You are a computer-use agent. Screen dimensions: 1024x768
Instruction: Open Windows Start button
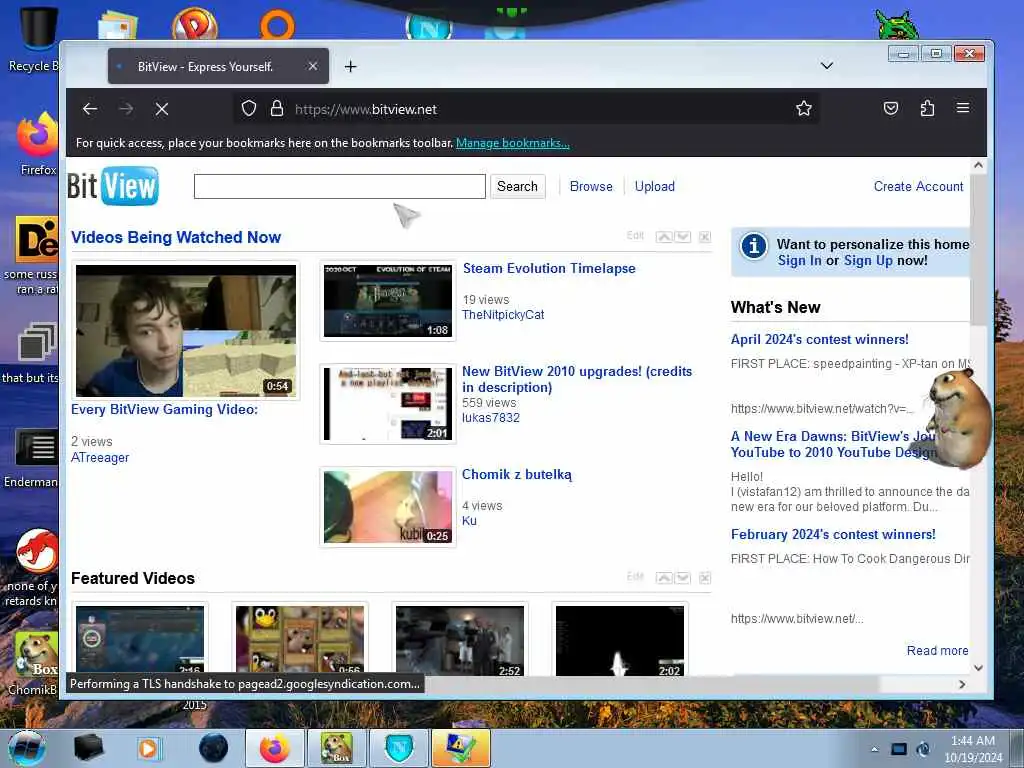point(27,748)
